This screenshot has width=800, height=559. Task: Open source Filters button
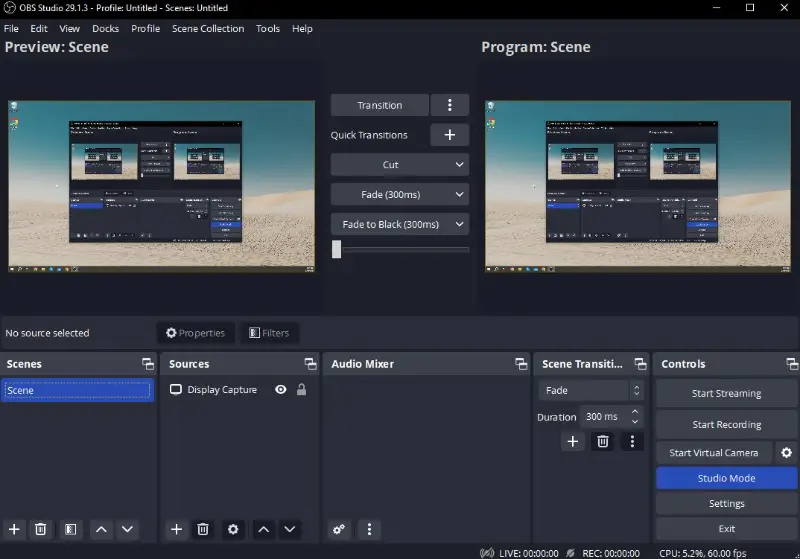pos(269,333)
